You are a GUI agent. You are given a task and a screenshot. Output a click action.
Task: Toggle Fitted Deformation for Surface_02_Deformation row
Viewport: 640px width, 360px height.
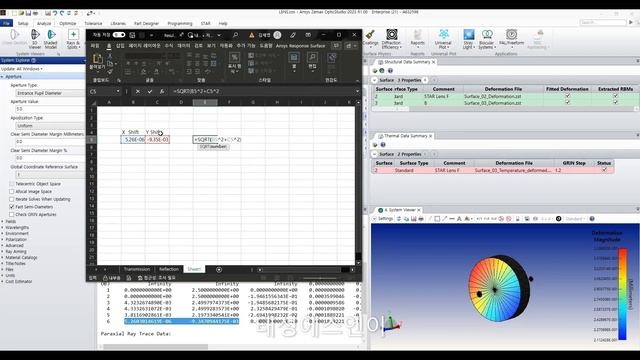(567, 96)
